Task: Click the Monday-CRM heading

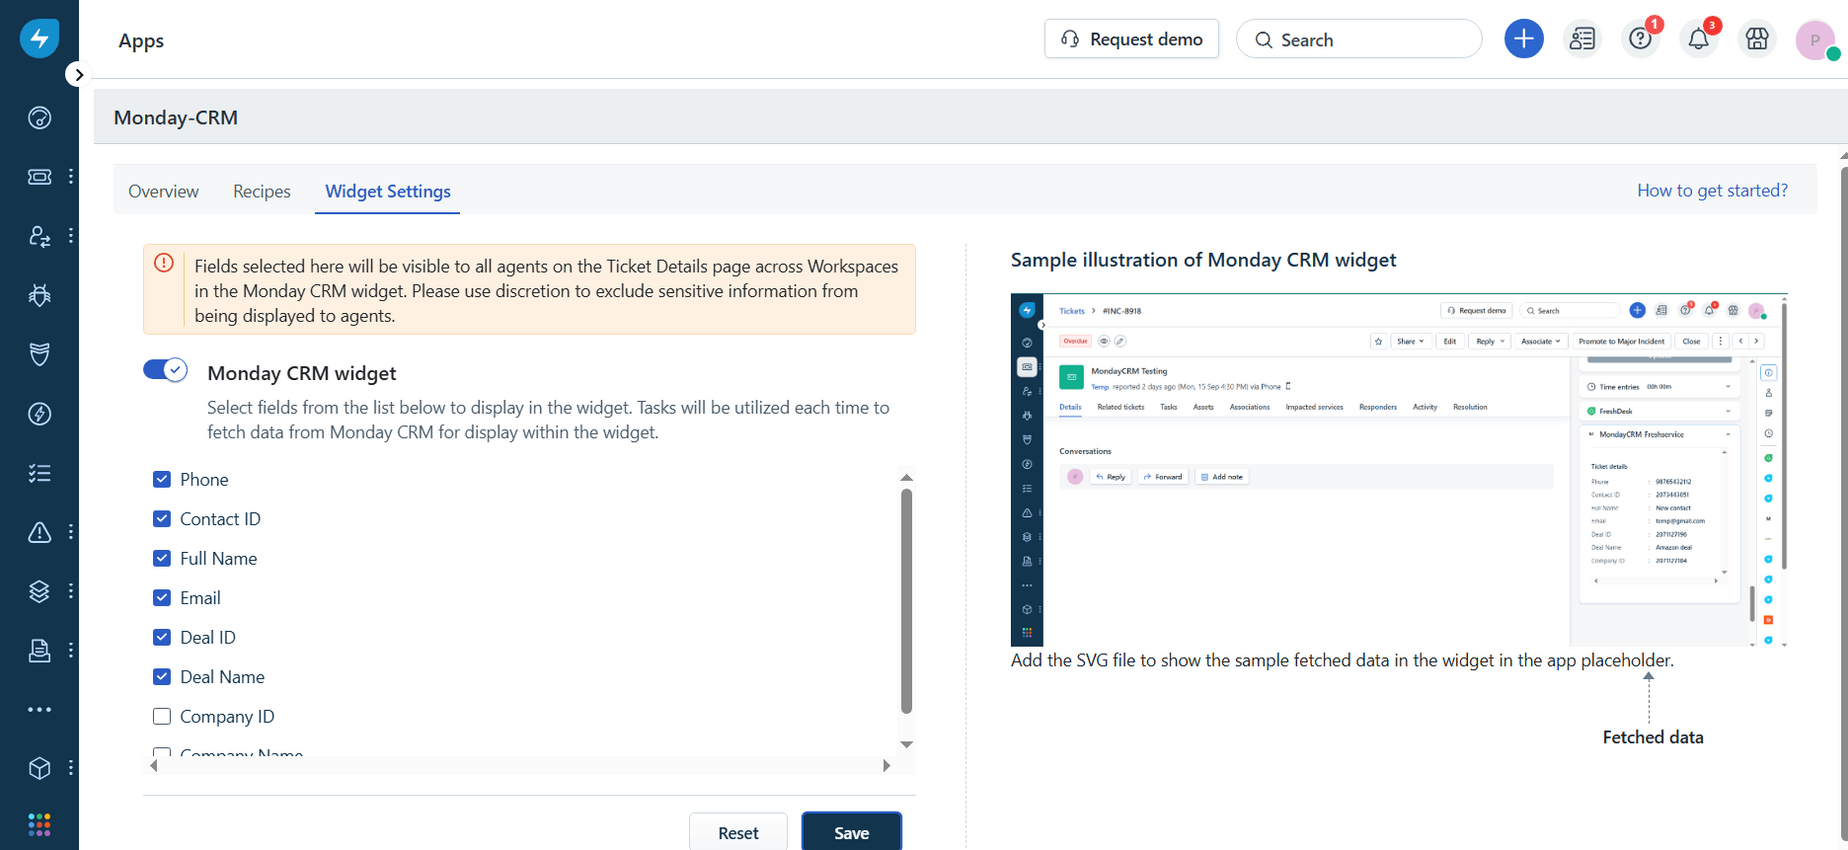Action: 176,117
